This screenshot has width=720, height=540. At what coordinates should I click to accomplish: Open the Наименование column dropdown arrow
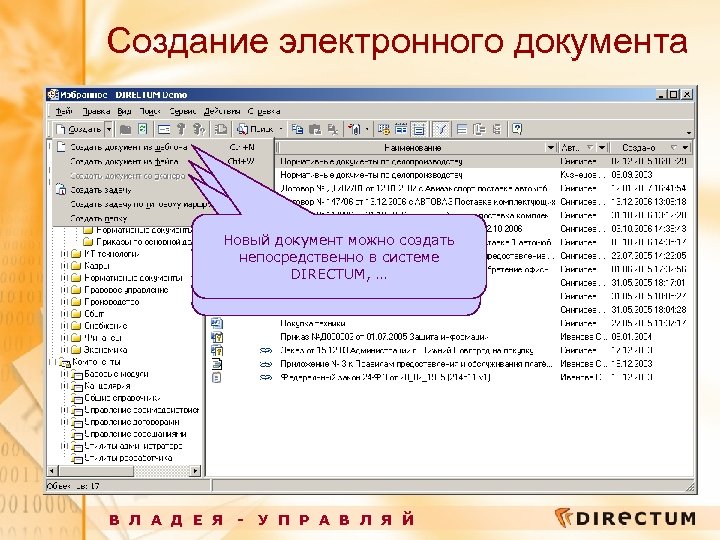tap(551, 147)
